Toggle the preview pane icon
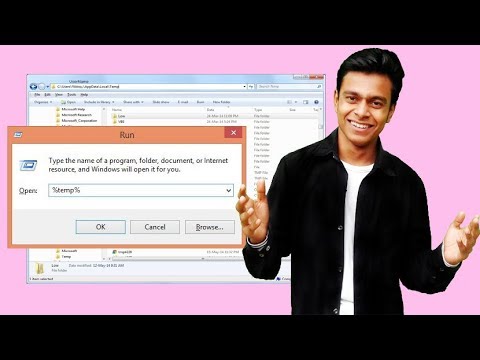Screen dimensions: 480x360 (x=306, y=102)
